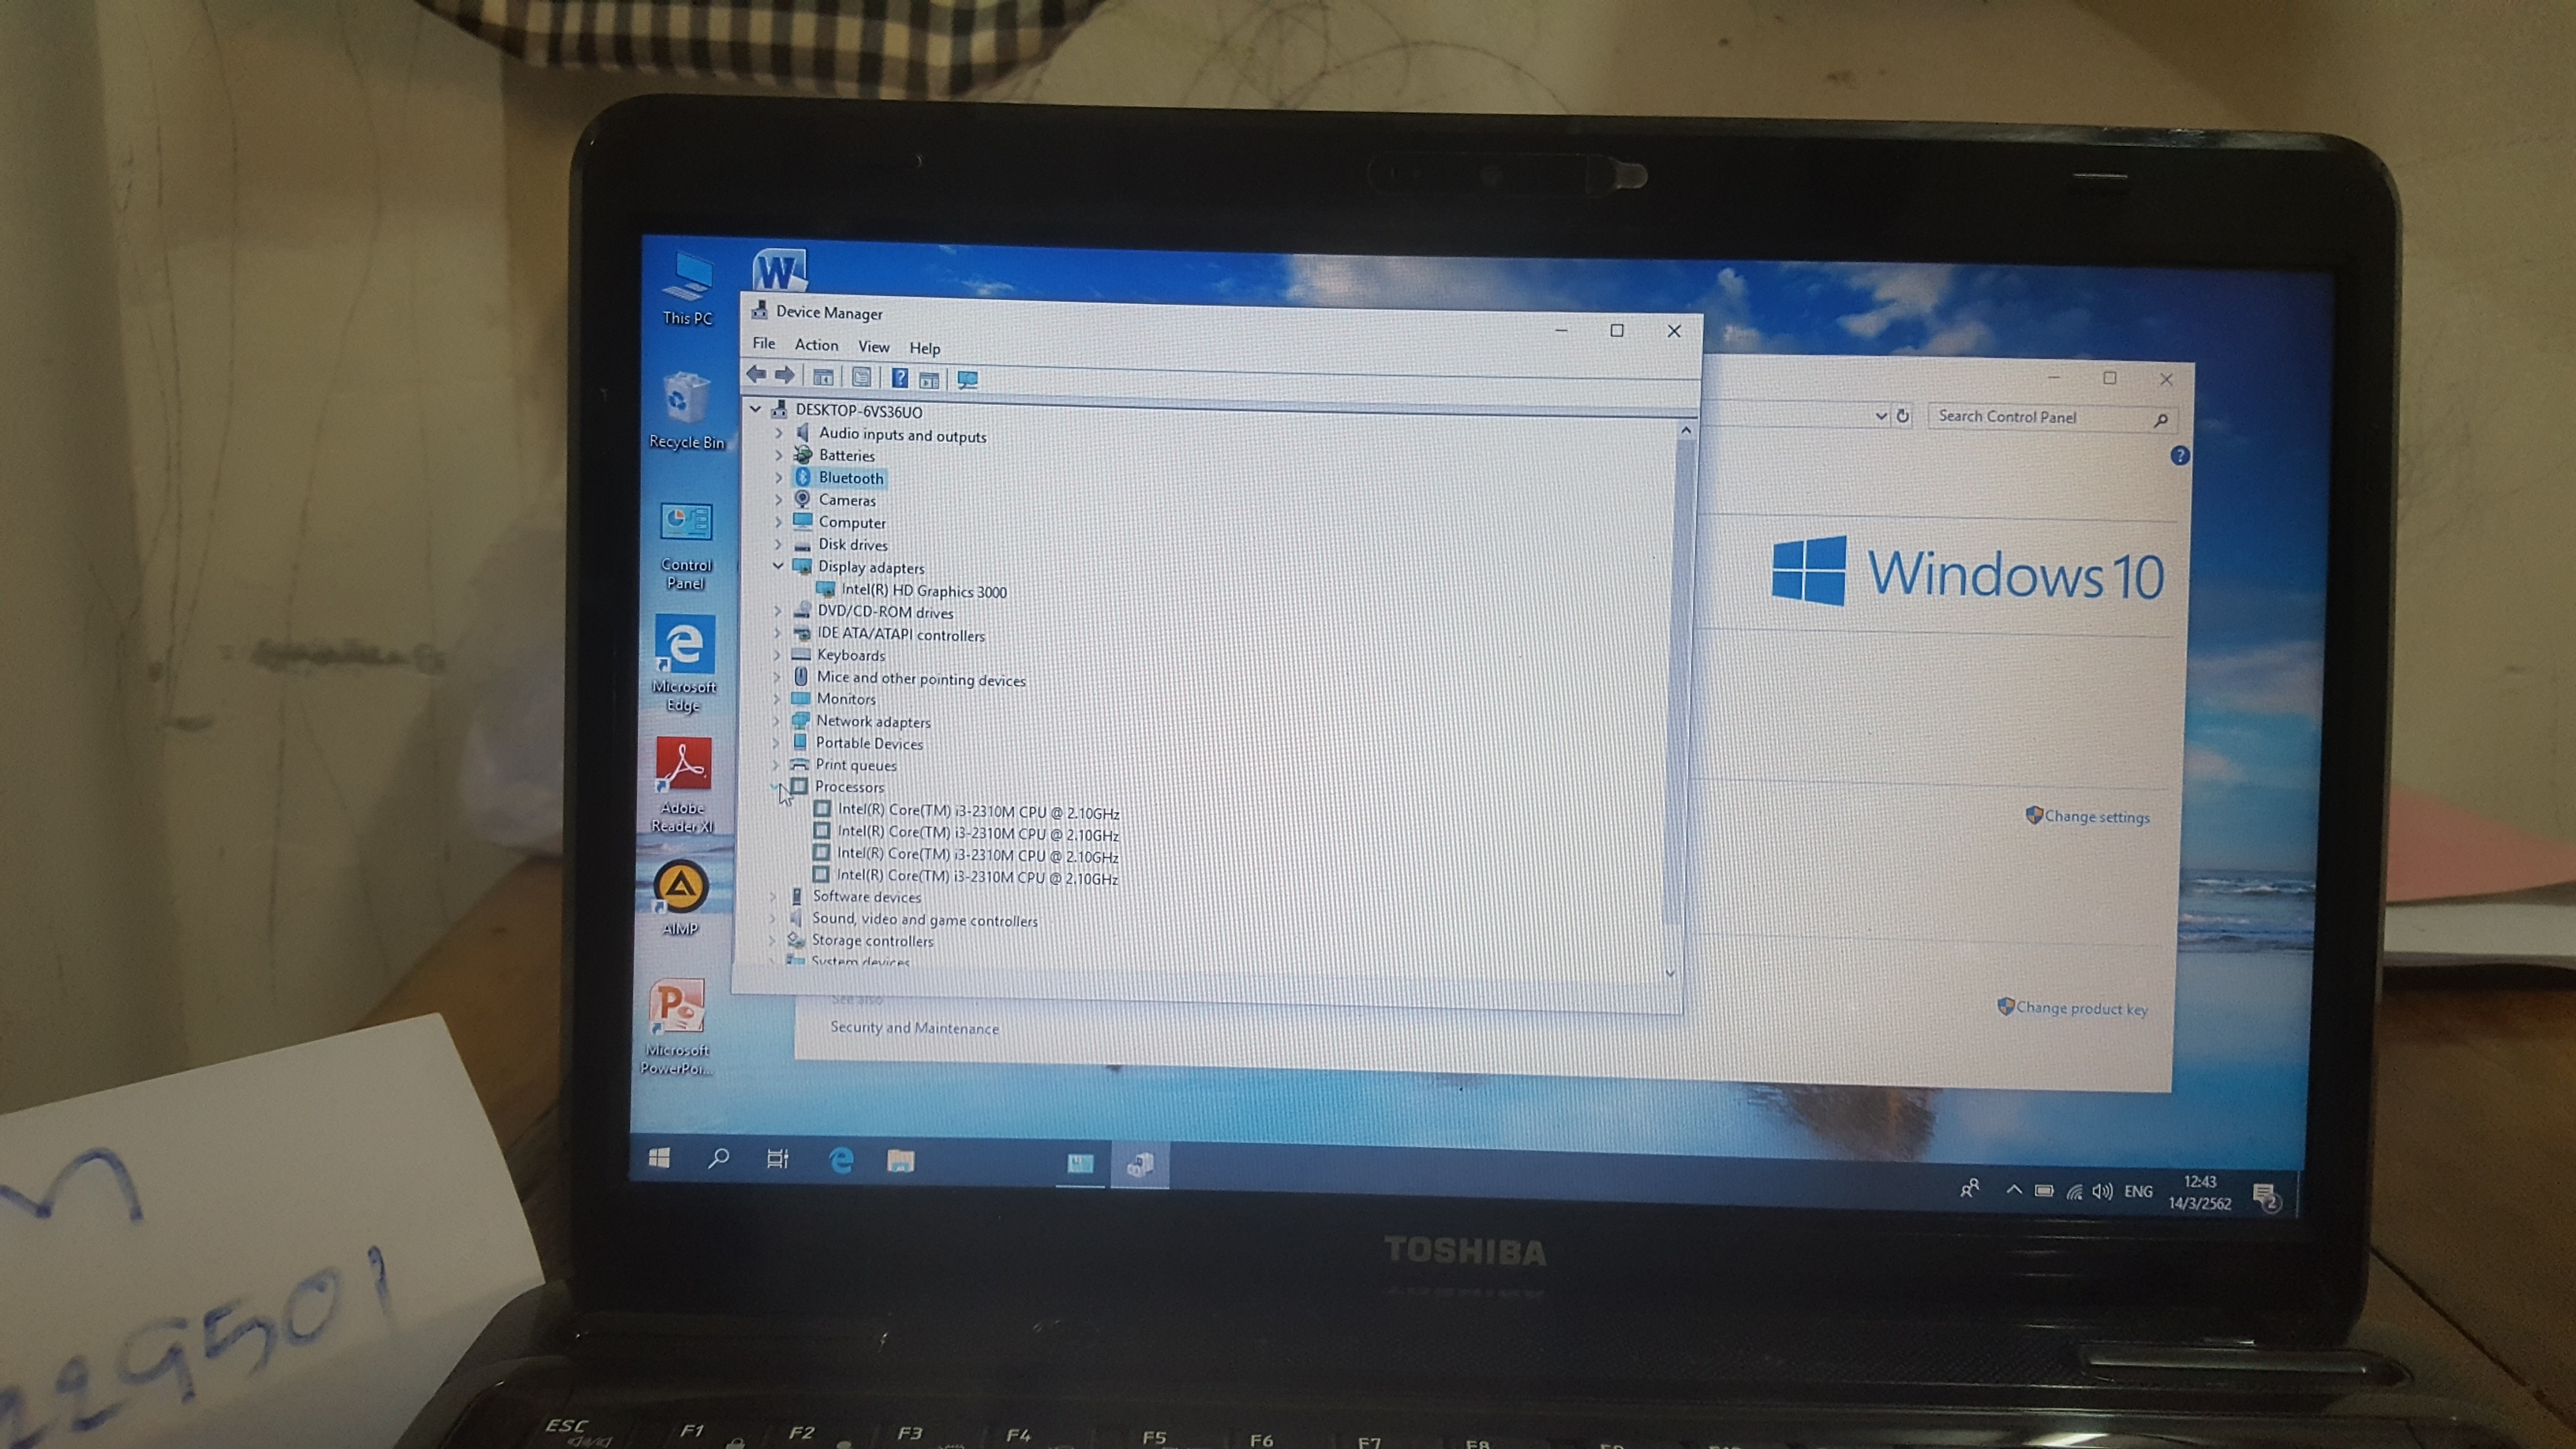
Task: Open File Explorer from the taskbar
Action: 900,1162
